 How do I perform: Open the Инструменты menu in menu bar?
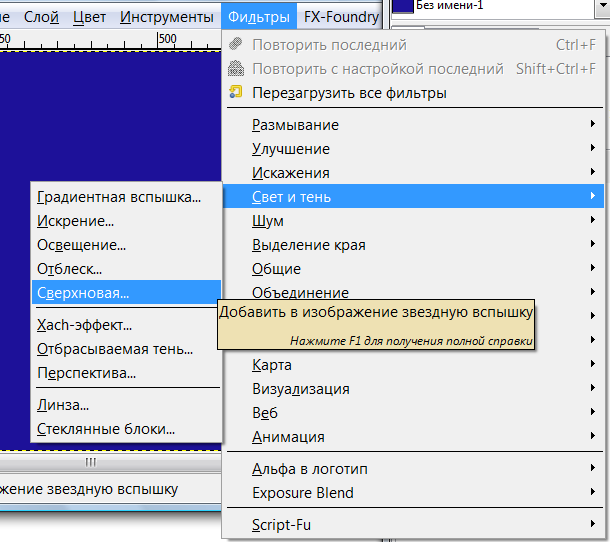(x=164, y=17)
